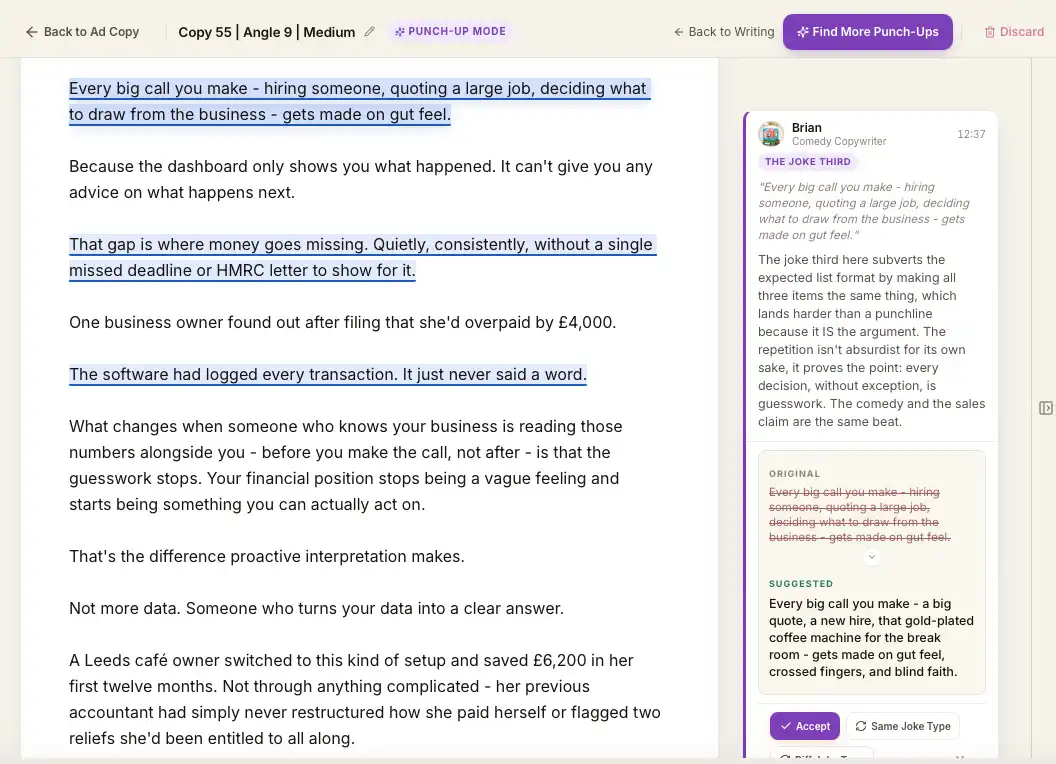
Task: Select highlighted line 'The software had logged every transaction'
Action: [x=328, y=374]
